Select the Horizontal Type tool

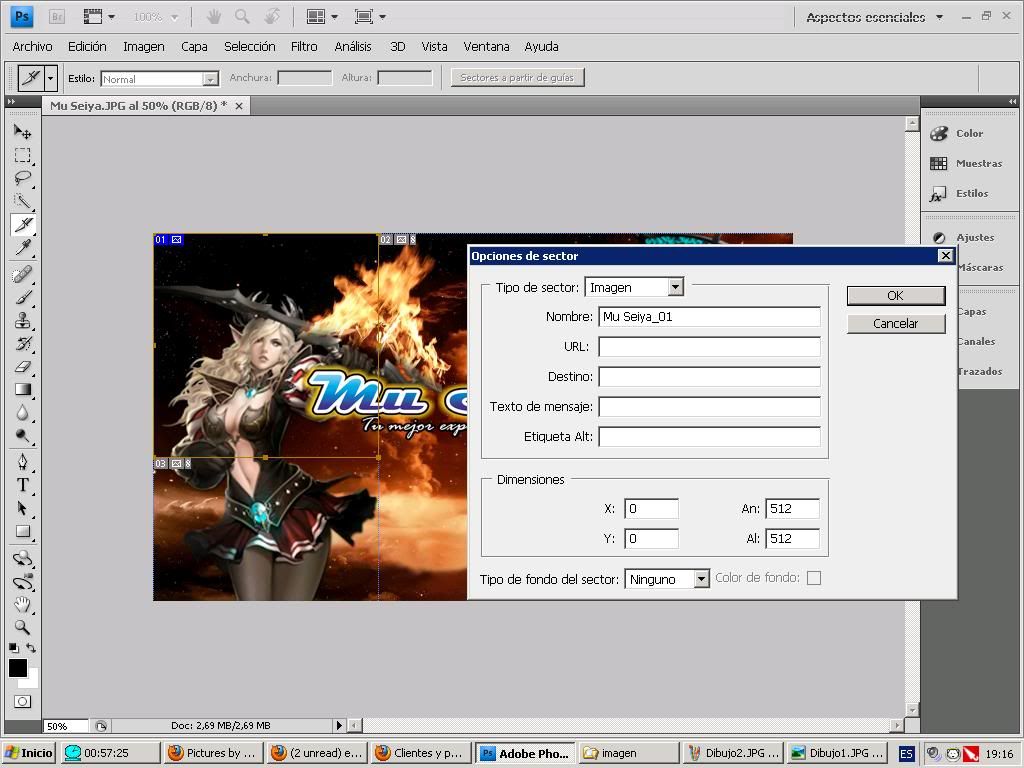[23, 485]
